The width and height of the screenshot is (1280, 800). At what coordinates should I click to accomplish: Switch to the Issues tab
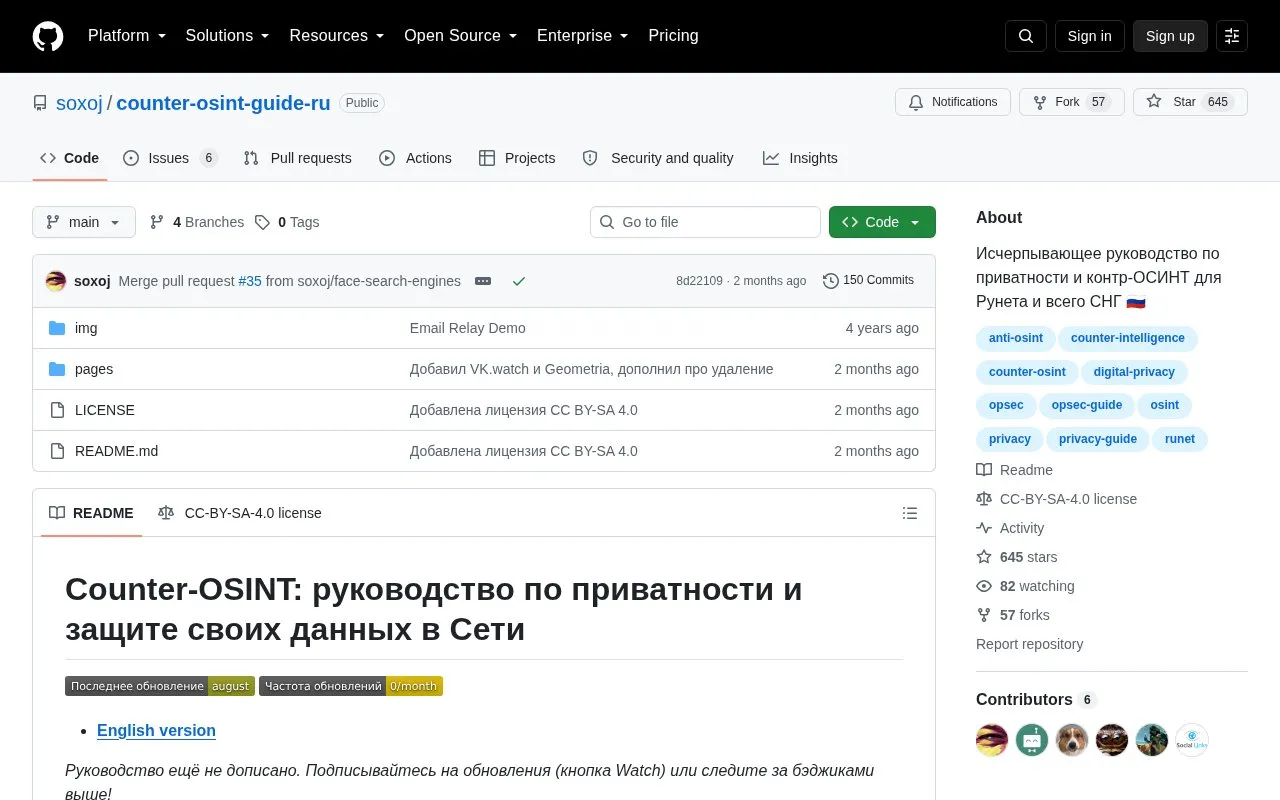point(170,158)
